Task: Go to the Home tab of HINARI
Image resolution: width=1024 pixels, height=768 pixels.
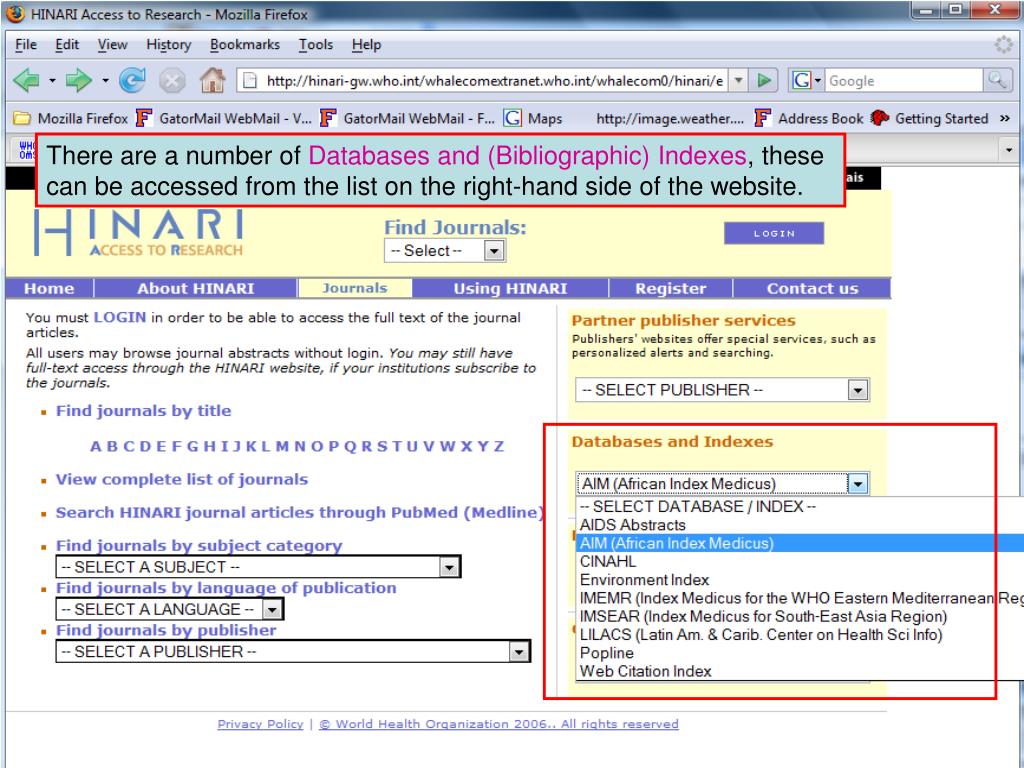Action: pos(49,288)
